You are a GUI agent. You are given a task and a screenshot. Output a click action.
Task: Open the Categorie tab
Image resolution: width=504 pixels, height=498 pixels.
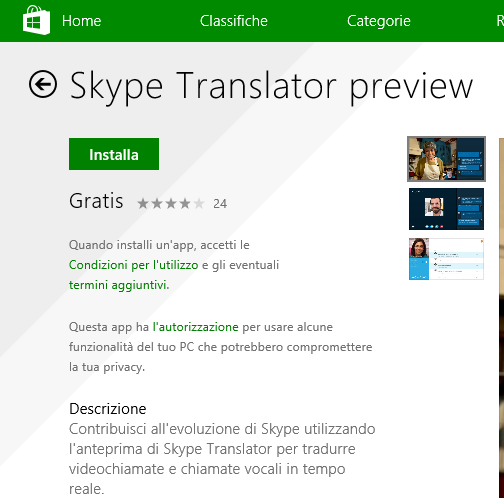(379, 21)
